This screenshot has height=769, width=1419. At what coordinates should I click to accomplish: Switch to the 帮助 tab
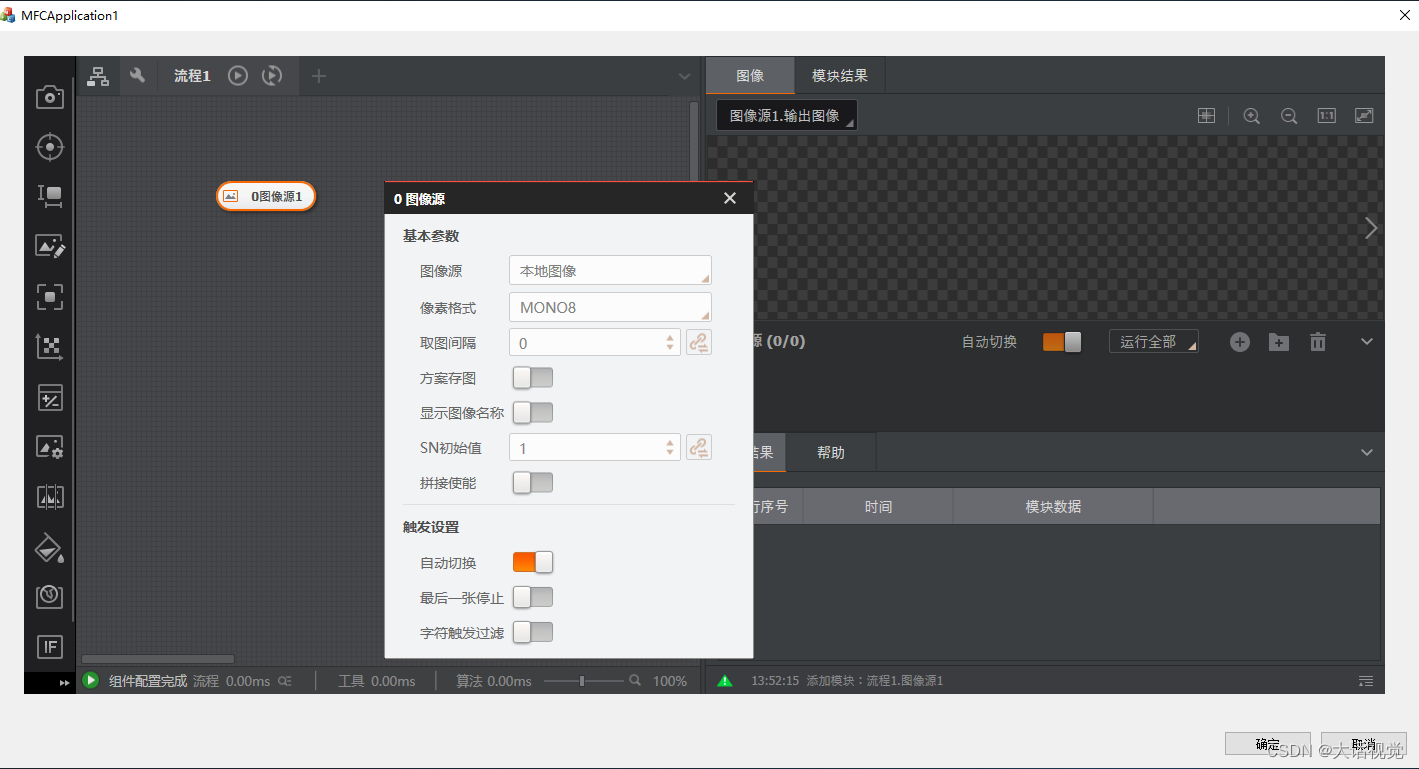(x=831, y=453)
